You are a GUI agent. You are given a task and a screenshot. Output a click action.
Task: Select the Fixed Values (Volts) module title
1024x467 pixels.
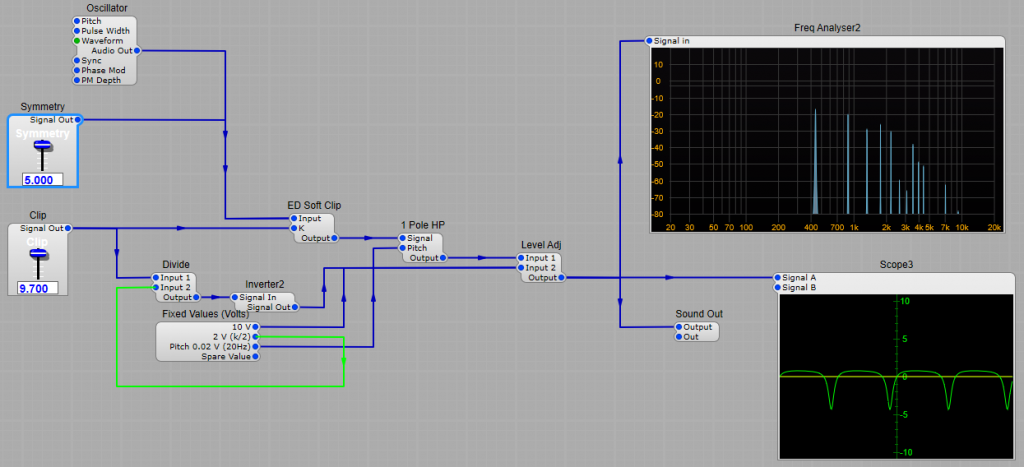(x=206, y=314)
